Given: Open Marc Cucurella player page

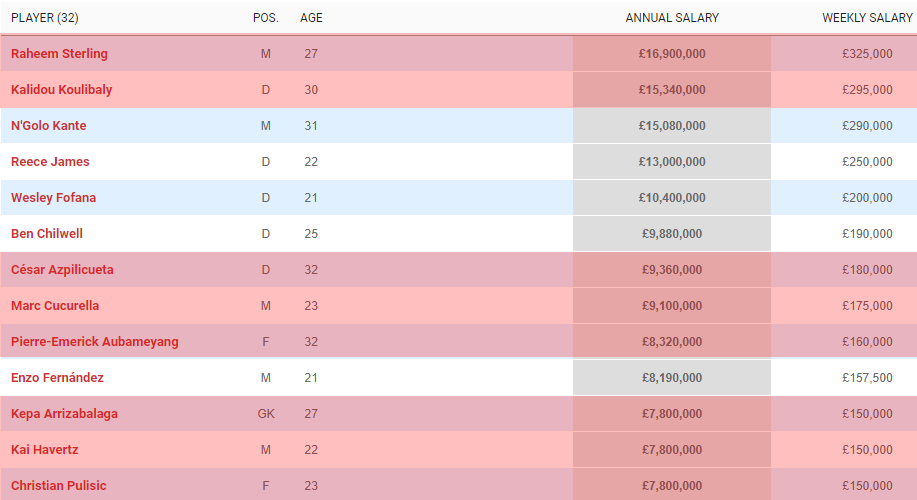Looking at the screenshot, I should [55, 305].
